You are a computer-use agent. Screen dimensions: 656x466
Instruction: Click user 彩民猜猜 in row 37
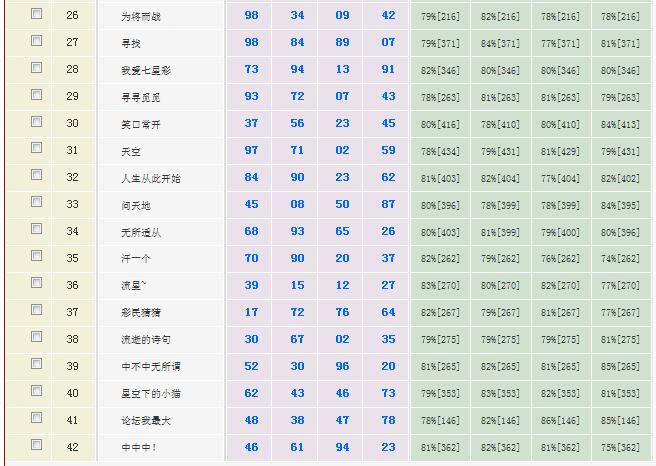(x=140, y=312)
